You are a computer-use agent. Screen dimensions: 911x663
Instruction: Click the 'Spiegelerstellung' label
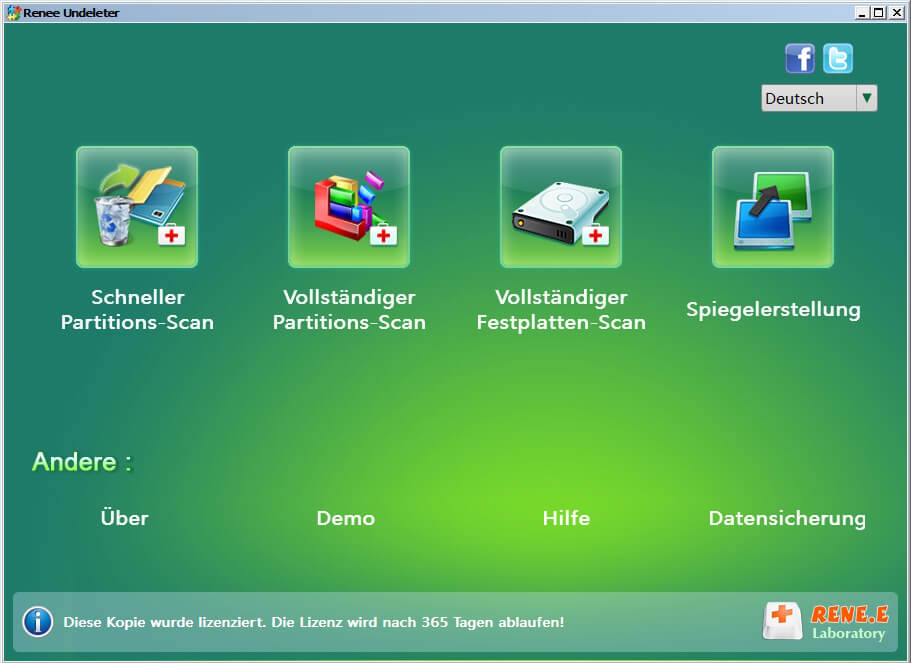pos(773,310)
